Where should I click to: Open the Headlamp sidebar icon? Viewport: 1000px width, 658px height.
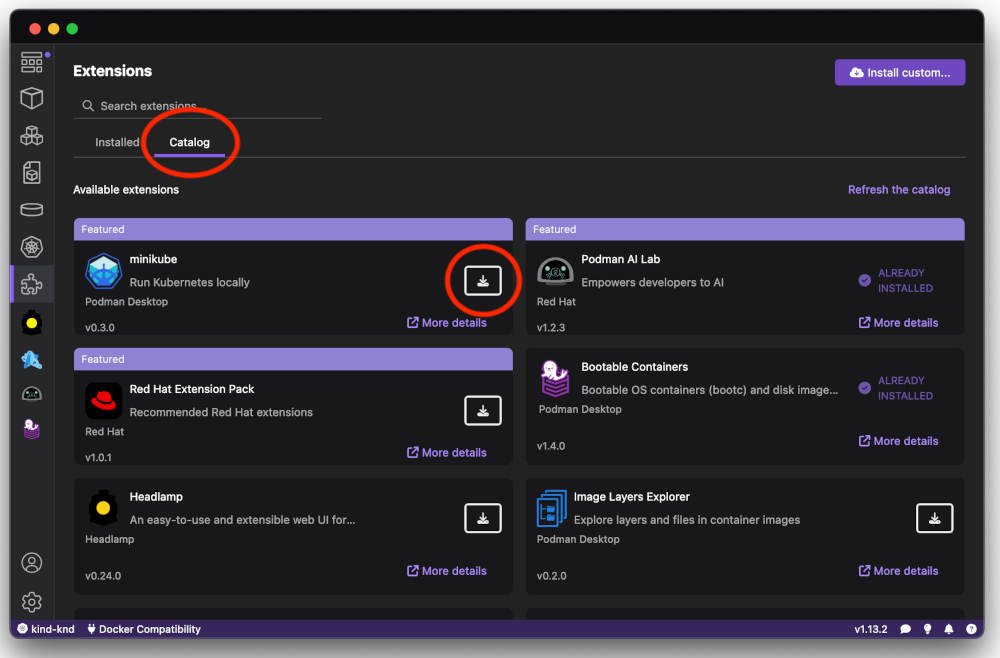point(32,323)
